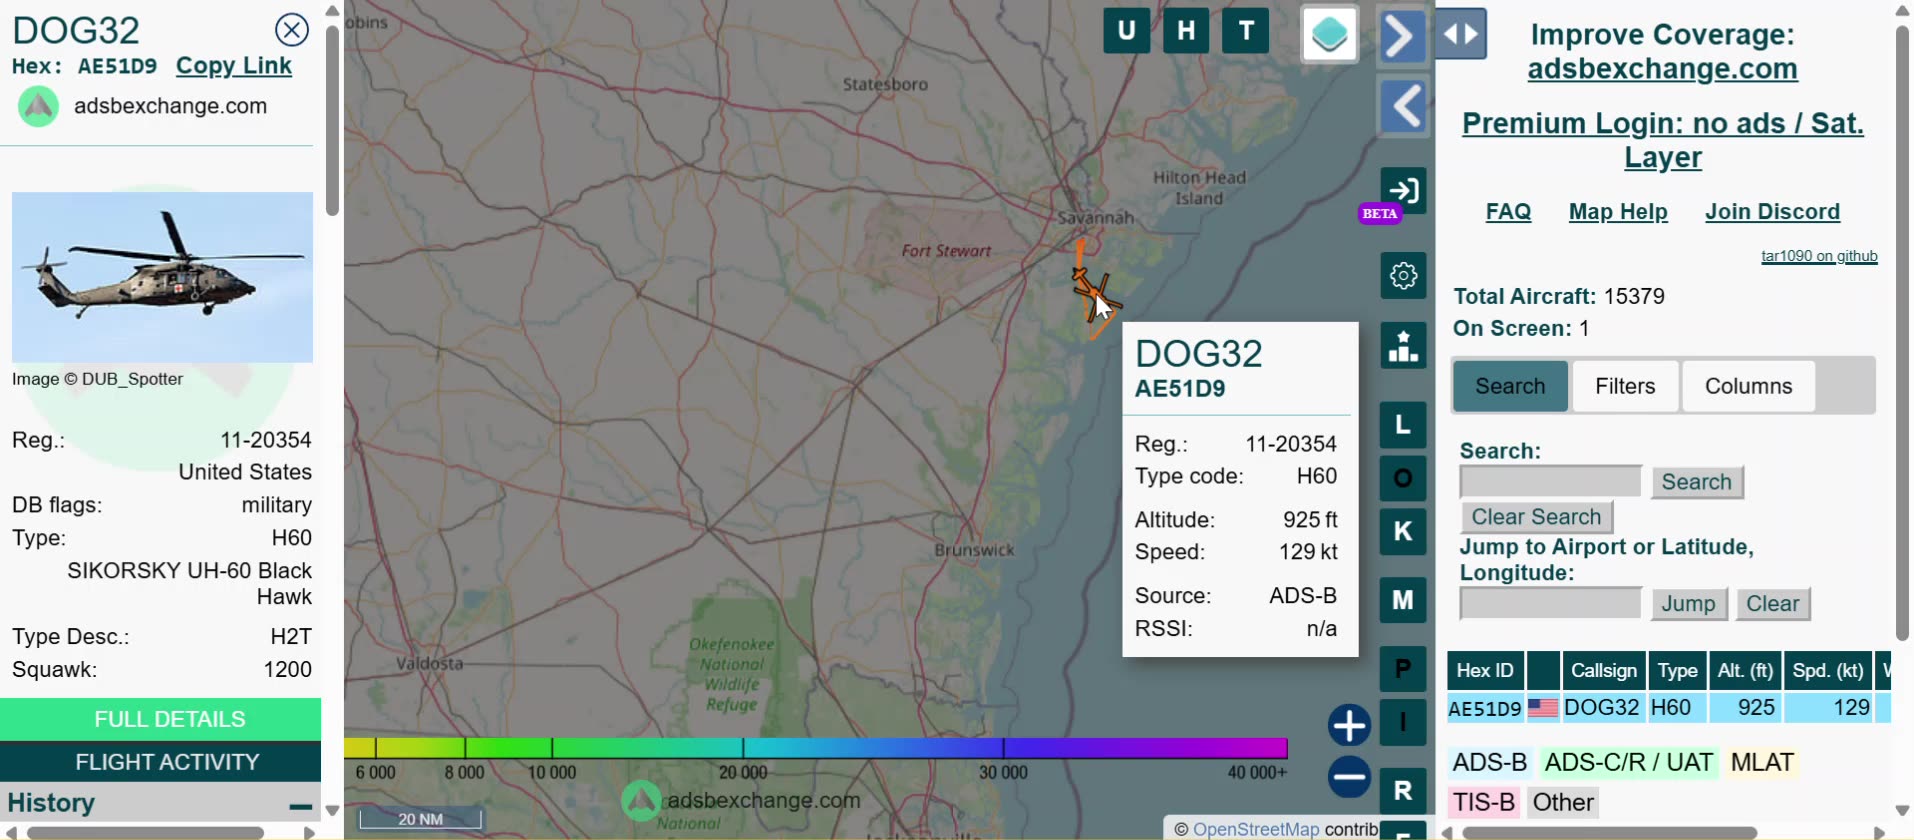Screen dimensions: 1914x840
Task: Open FULL DETAILS for the aircraft
Action: (x=160, y=719)
